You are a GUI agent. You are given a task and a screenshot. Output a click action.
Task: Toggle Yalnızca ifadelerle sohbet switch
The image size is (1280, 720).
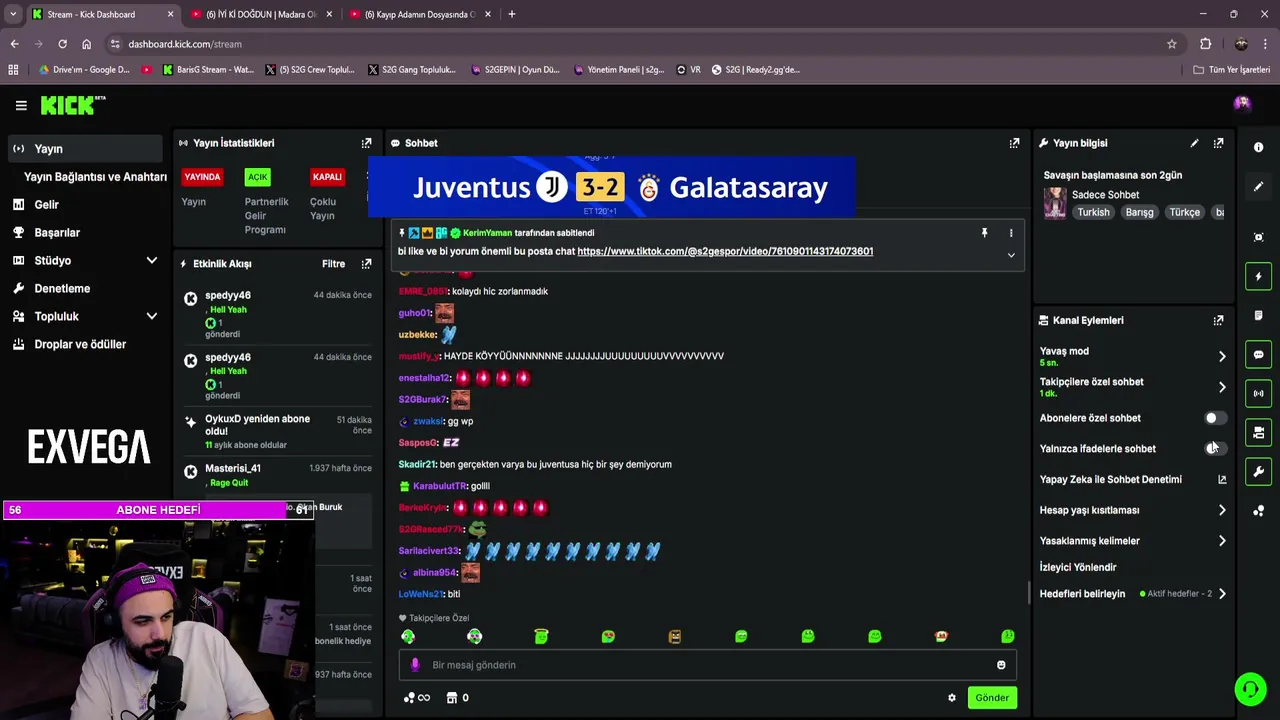tap(1214, 449)
